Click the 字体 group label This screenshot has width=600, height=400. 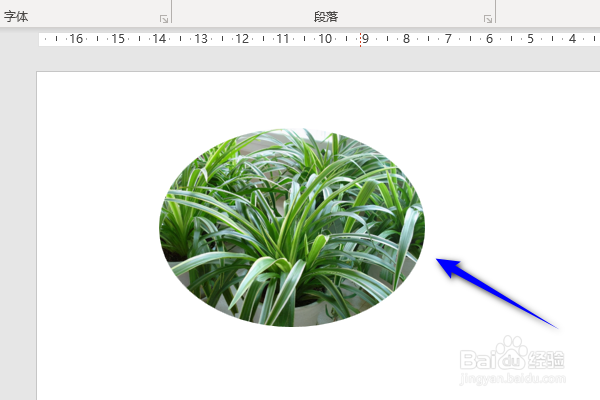[16, 17]
